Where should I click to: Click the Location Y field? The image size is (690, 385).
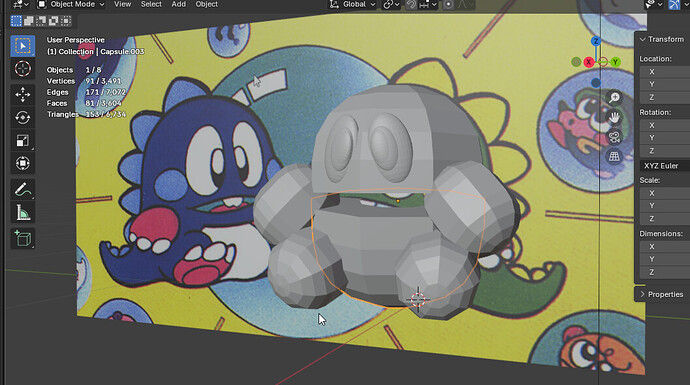tap(664, 84)
